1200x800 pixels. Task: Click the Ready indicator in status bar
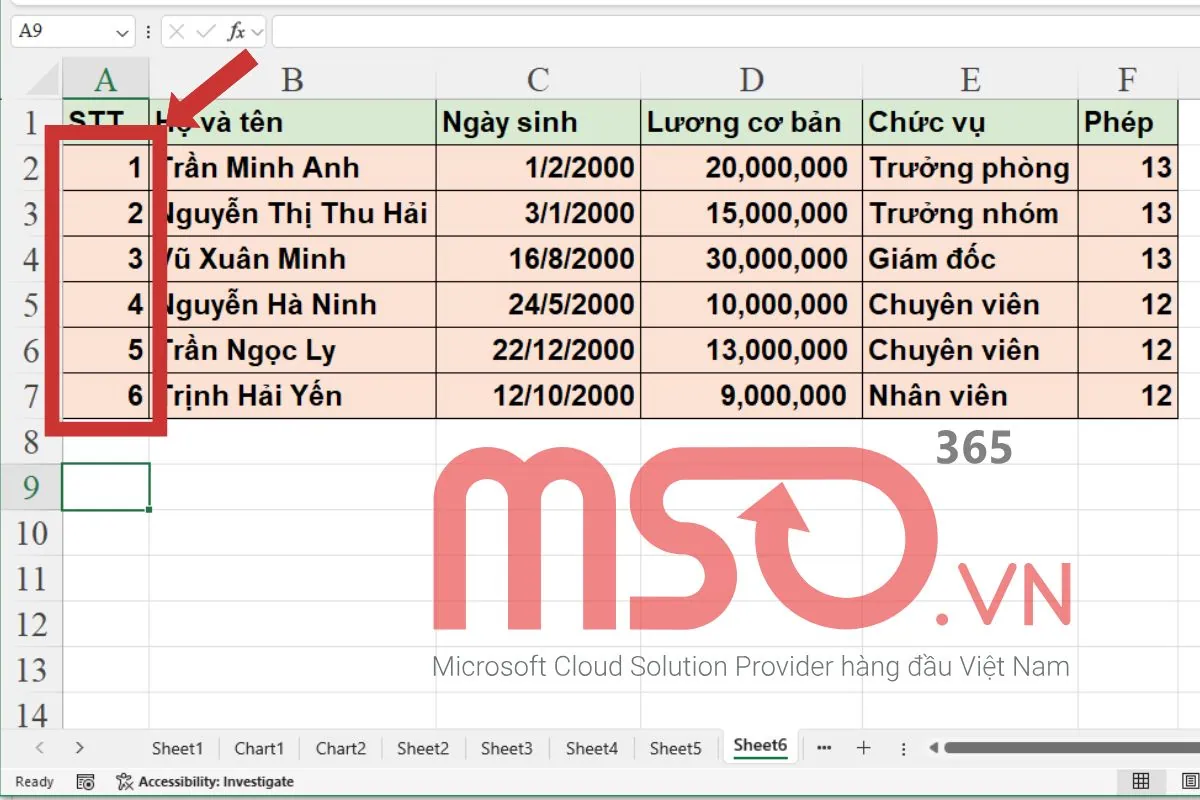33,781
